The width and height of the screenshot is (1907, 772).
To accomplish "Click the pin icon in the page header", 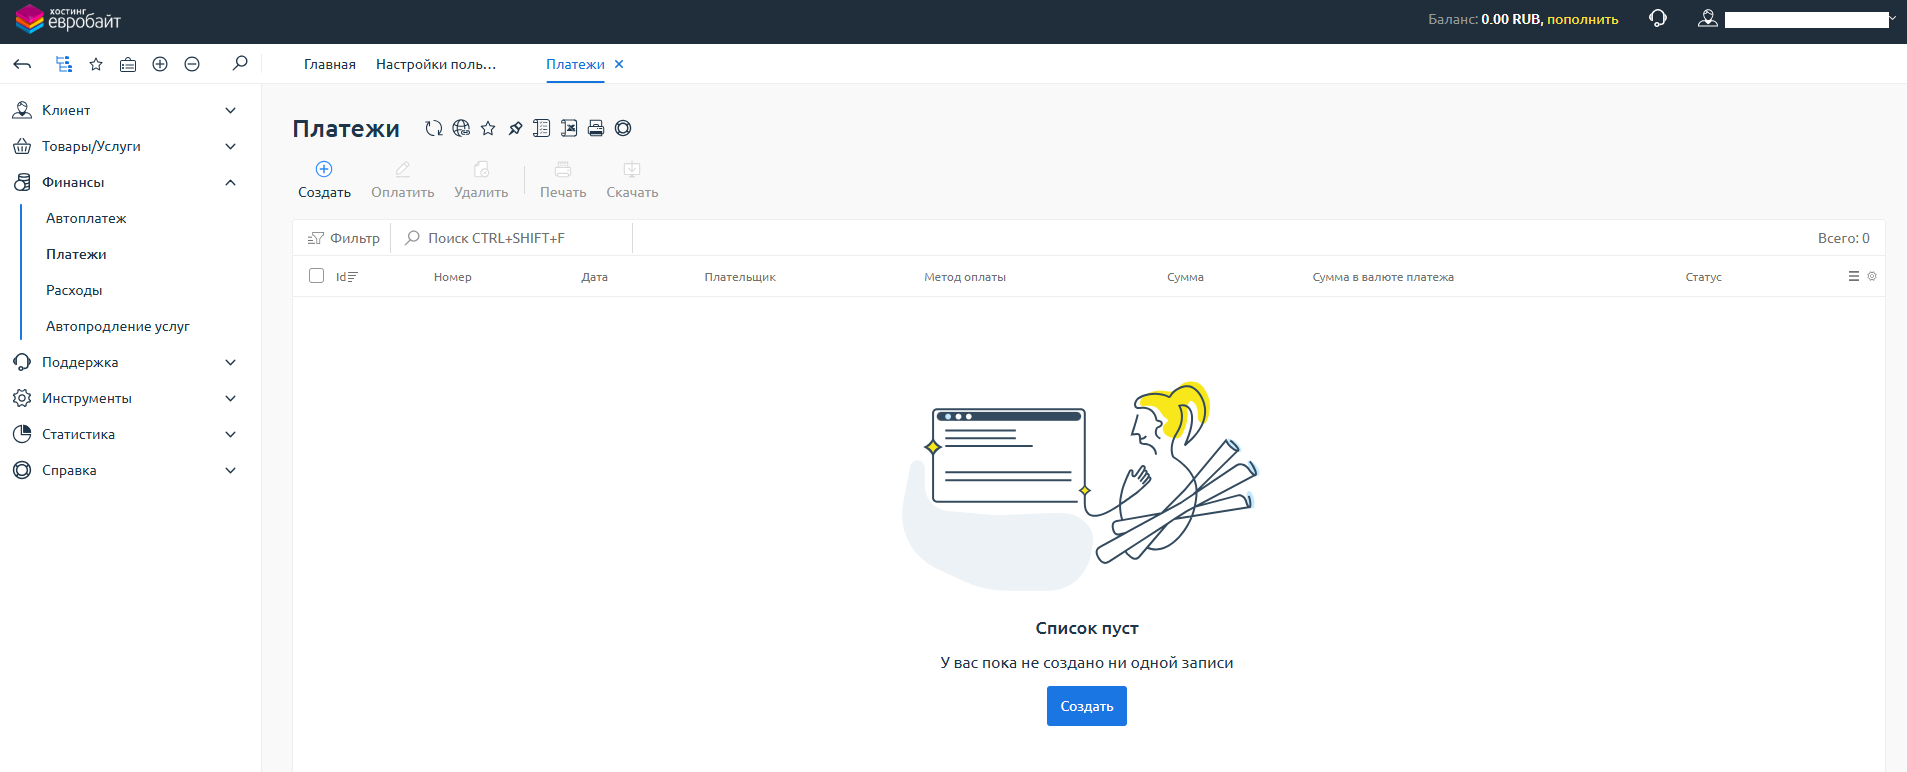I will [515, 128].
